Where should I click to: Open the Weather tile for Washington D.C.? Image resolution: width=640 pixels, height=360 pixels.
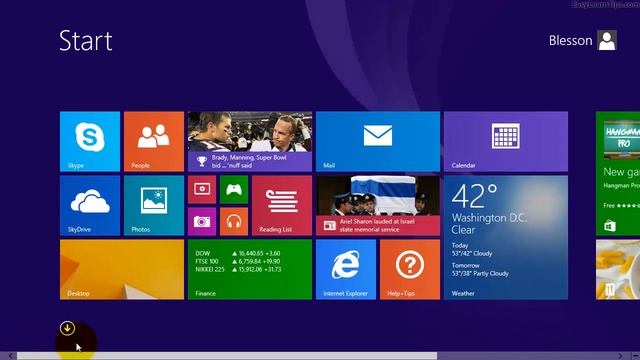(506, 238)
